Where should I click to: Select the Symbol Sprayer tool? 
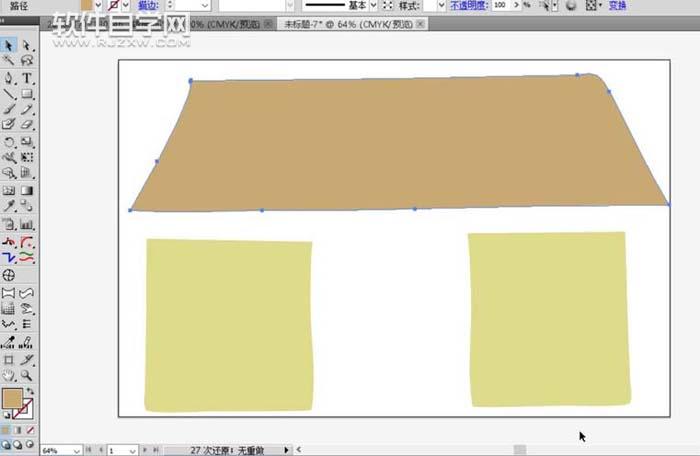click(8, 224)
